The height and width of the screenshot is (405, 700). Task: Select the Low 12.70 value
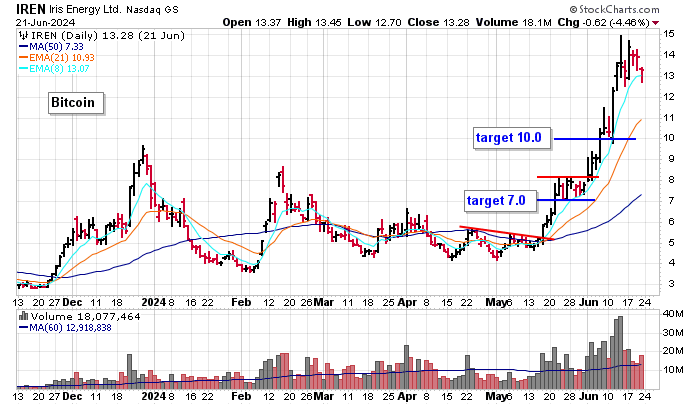click(374, 22)
